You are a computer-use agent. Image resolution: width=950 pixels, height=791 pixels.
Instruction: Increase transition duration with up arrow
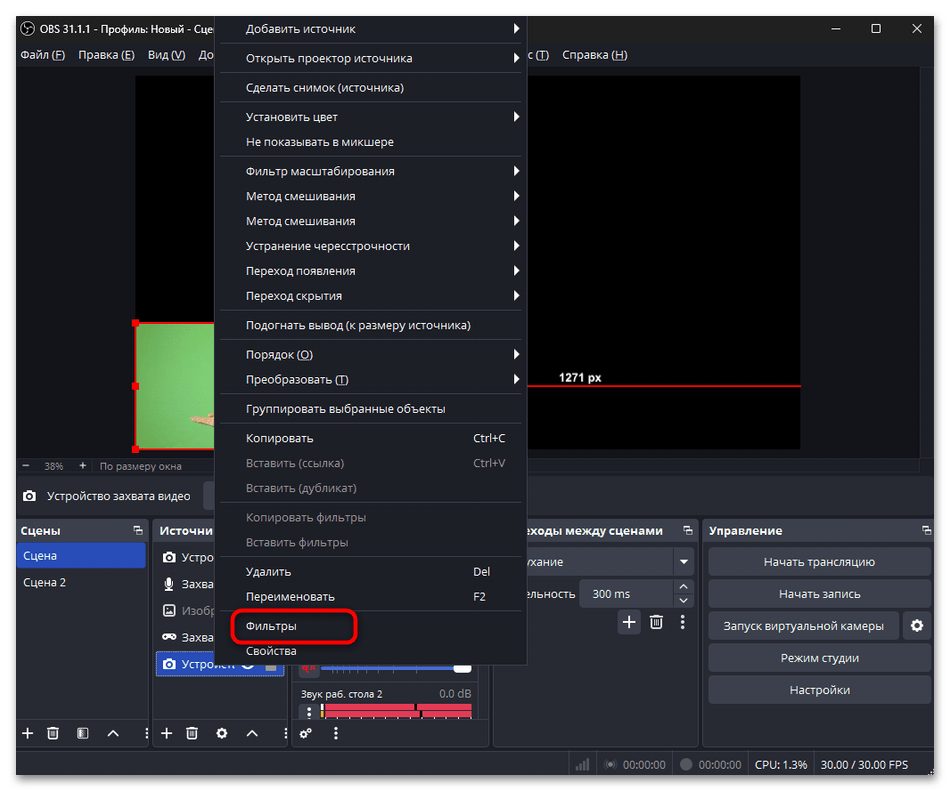pos(683,587)
